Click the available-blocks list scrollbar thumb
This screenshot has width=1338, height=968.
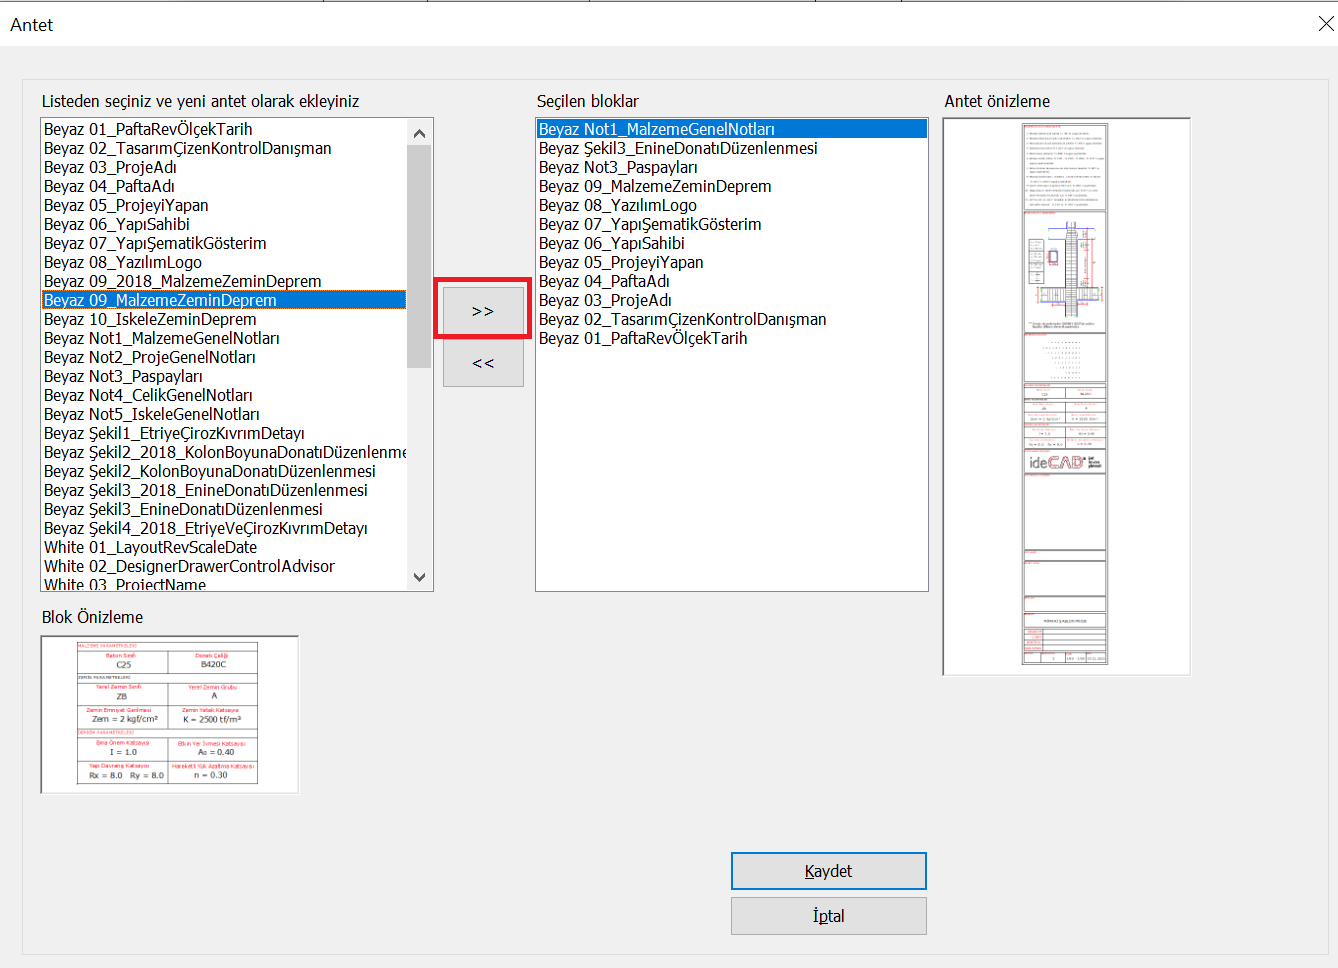(419, 256)
